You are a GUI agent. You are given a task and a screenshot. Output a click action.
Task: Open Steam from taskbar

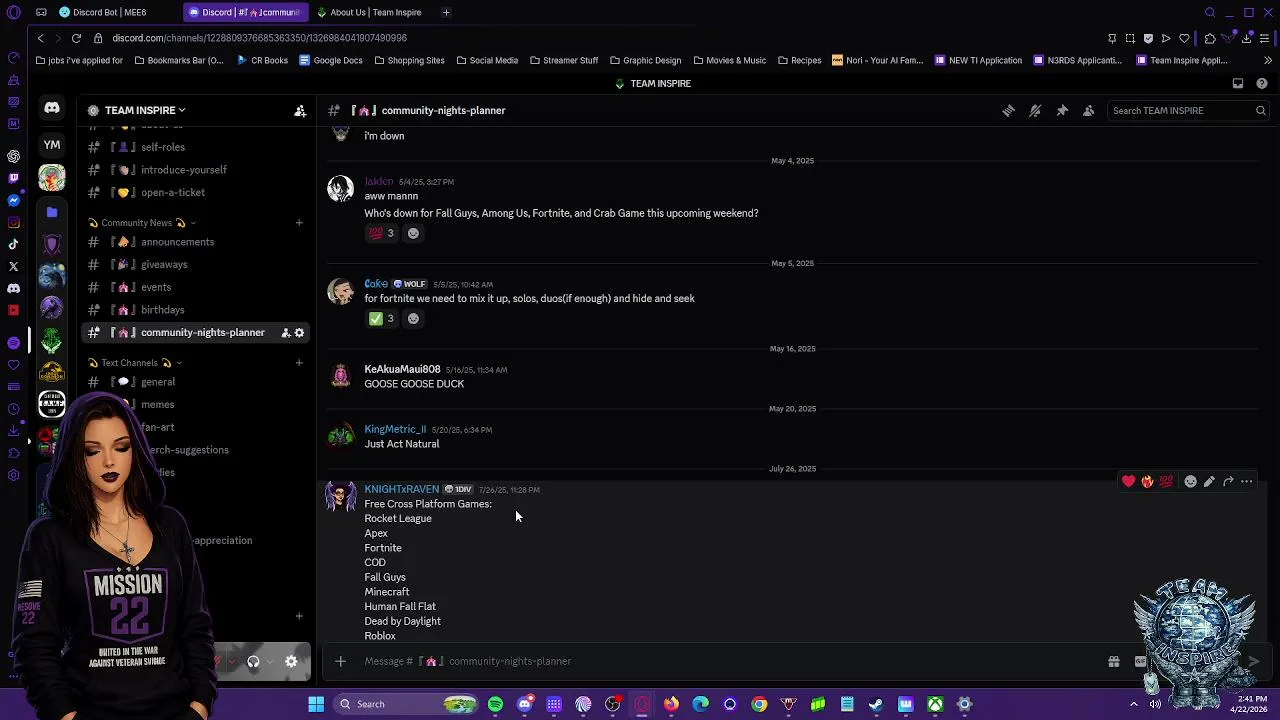coord(876,704)
